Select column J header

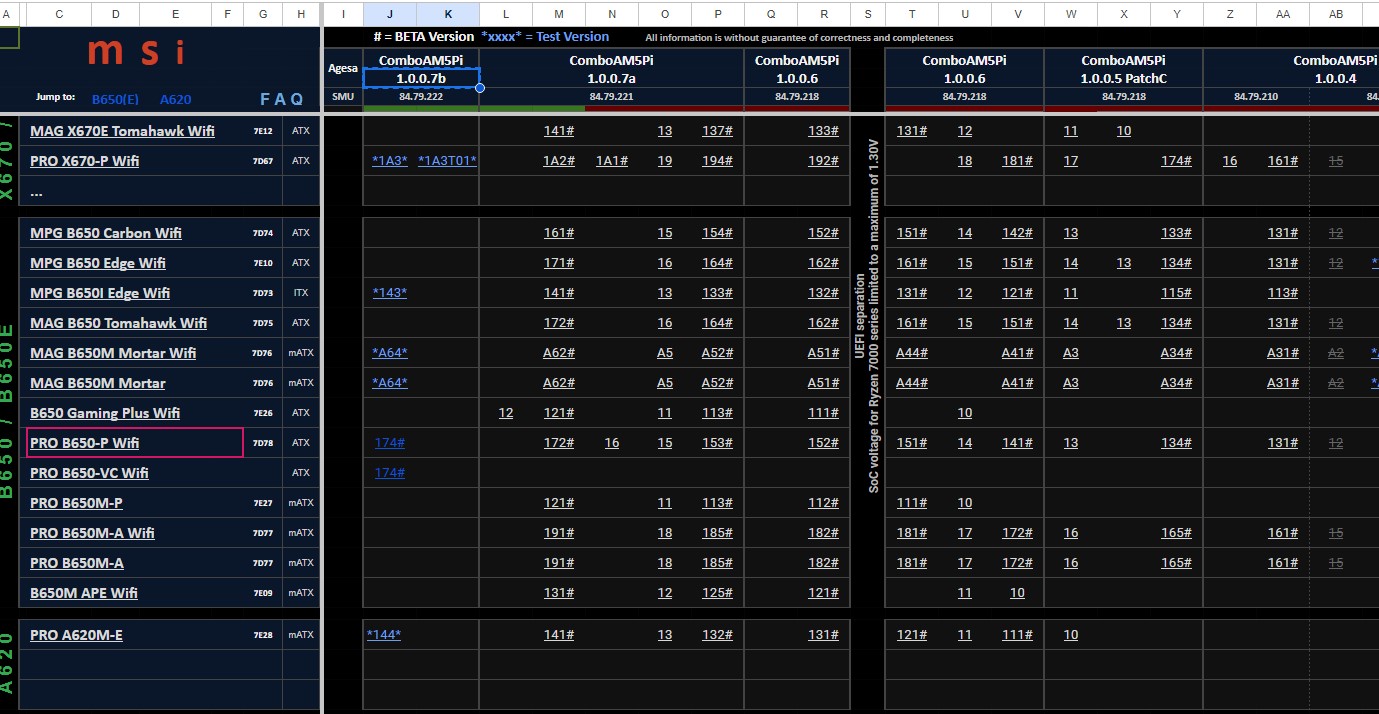point(390,14)
